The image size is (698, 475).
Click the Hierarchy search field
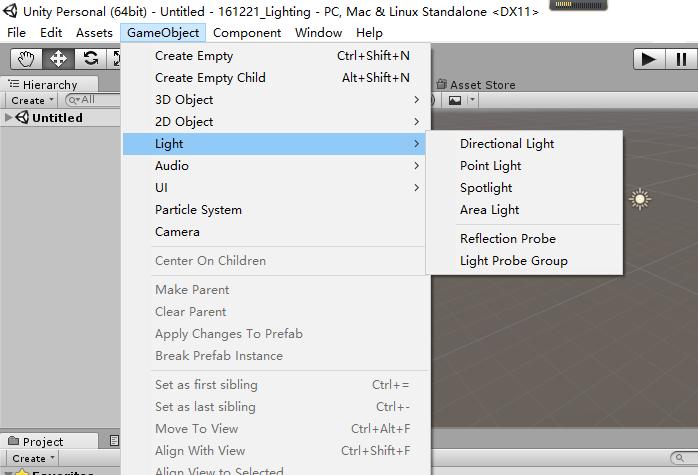pos(92,100)
